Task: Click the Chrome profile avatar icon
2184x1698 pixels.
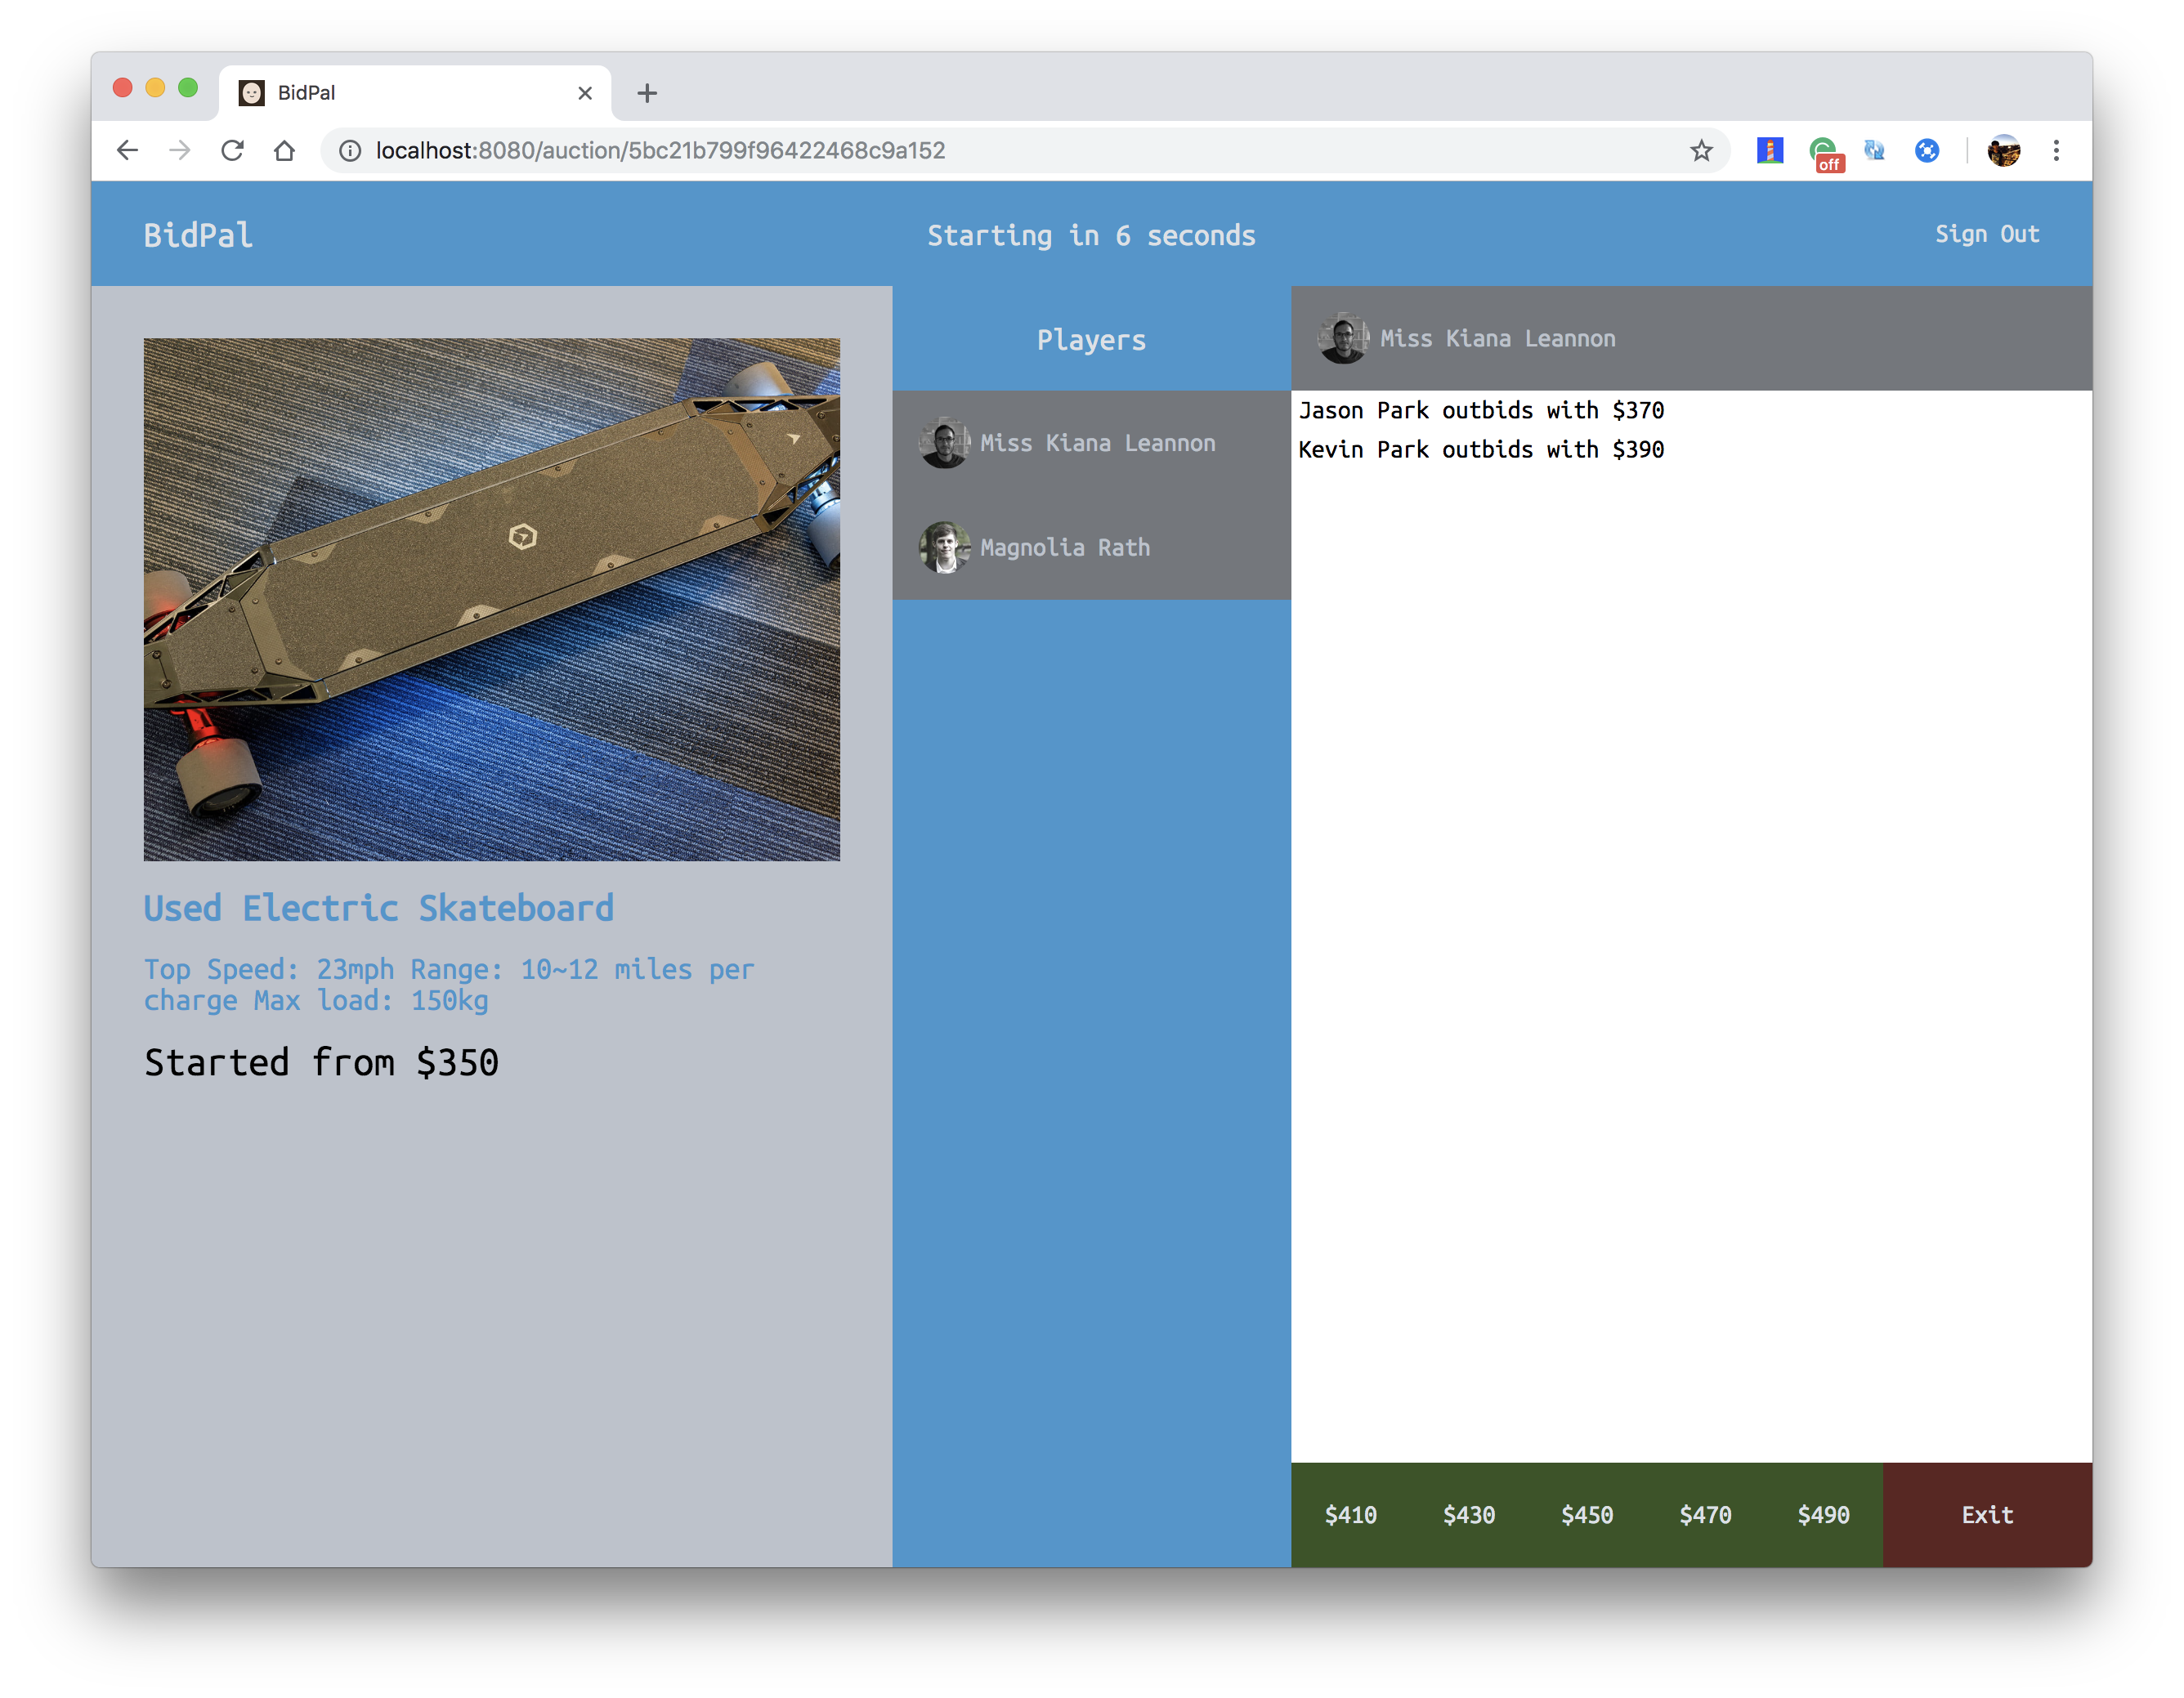Action: point(2003,150)
